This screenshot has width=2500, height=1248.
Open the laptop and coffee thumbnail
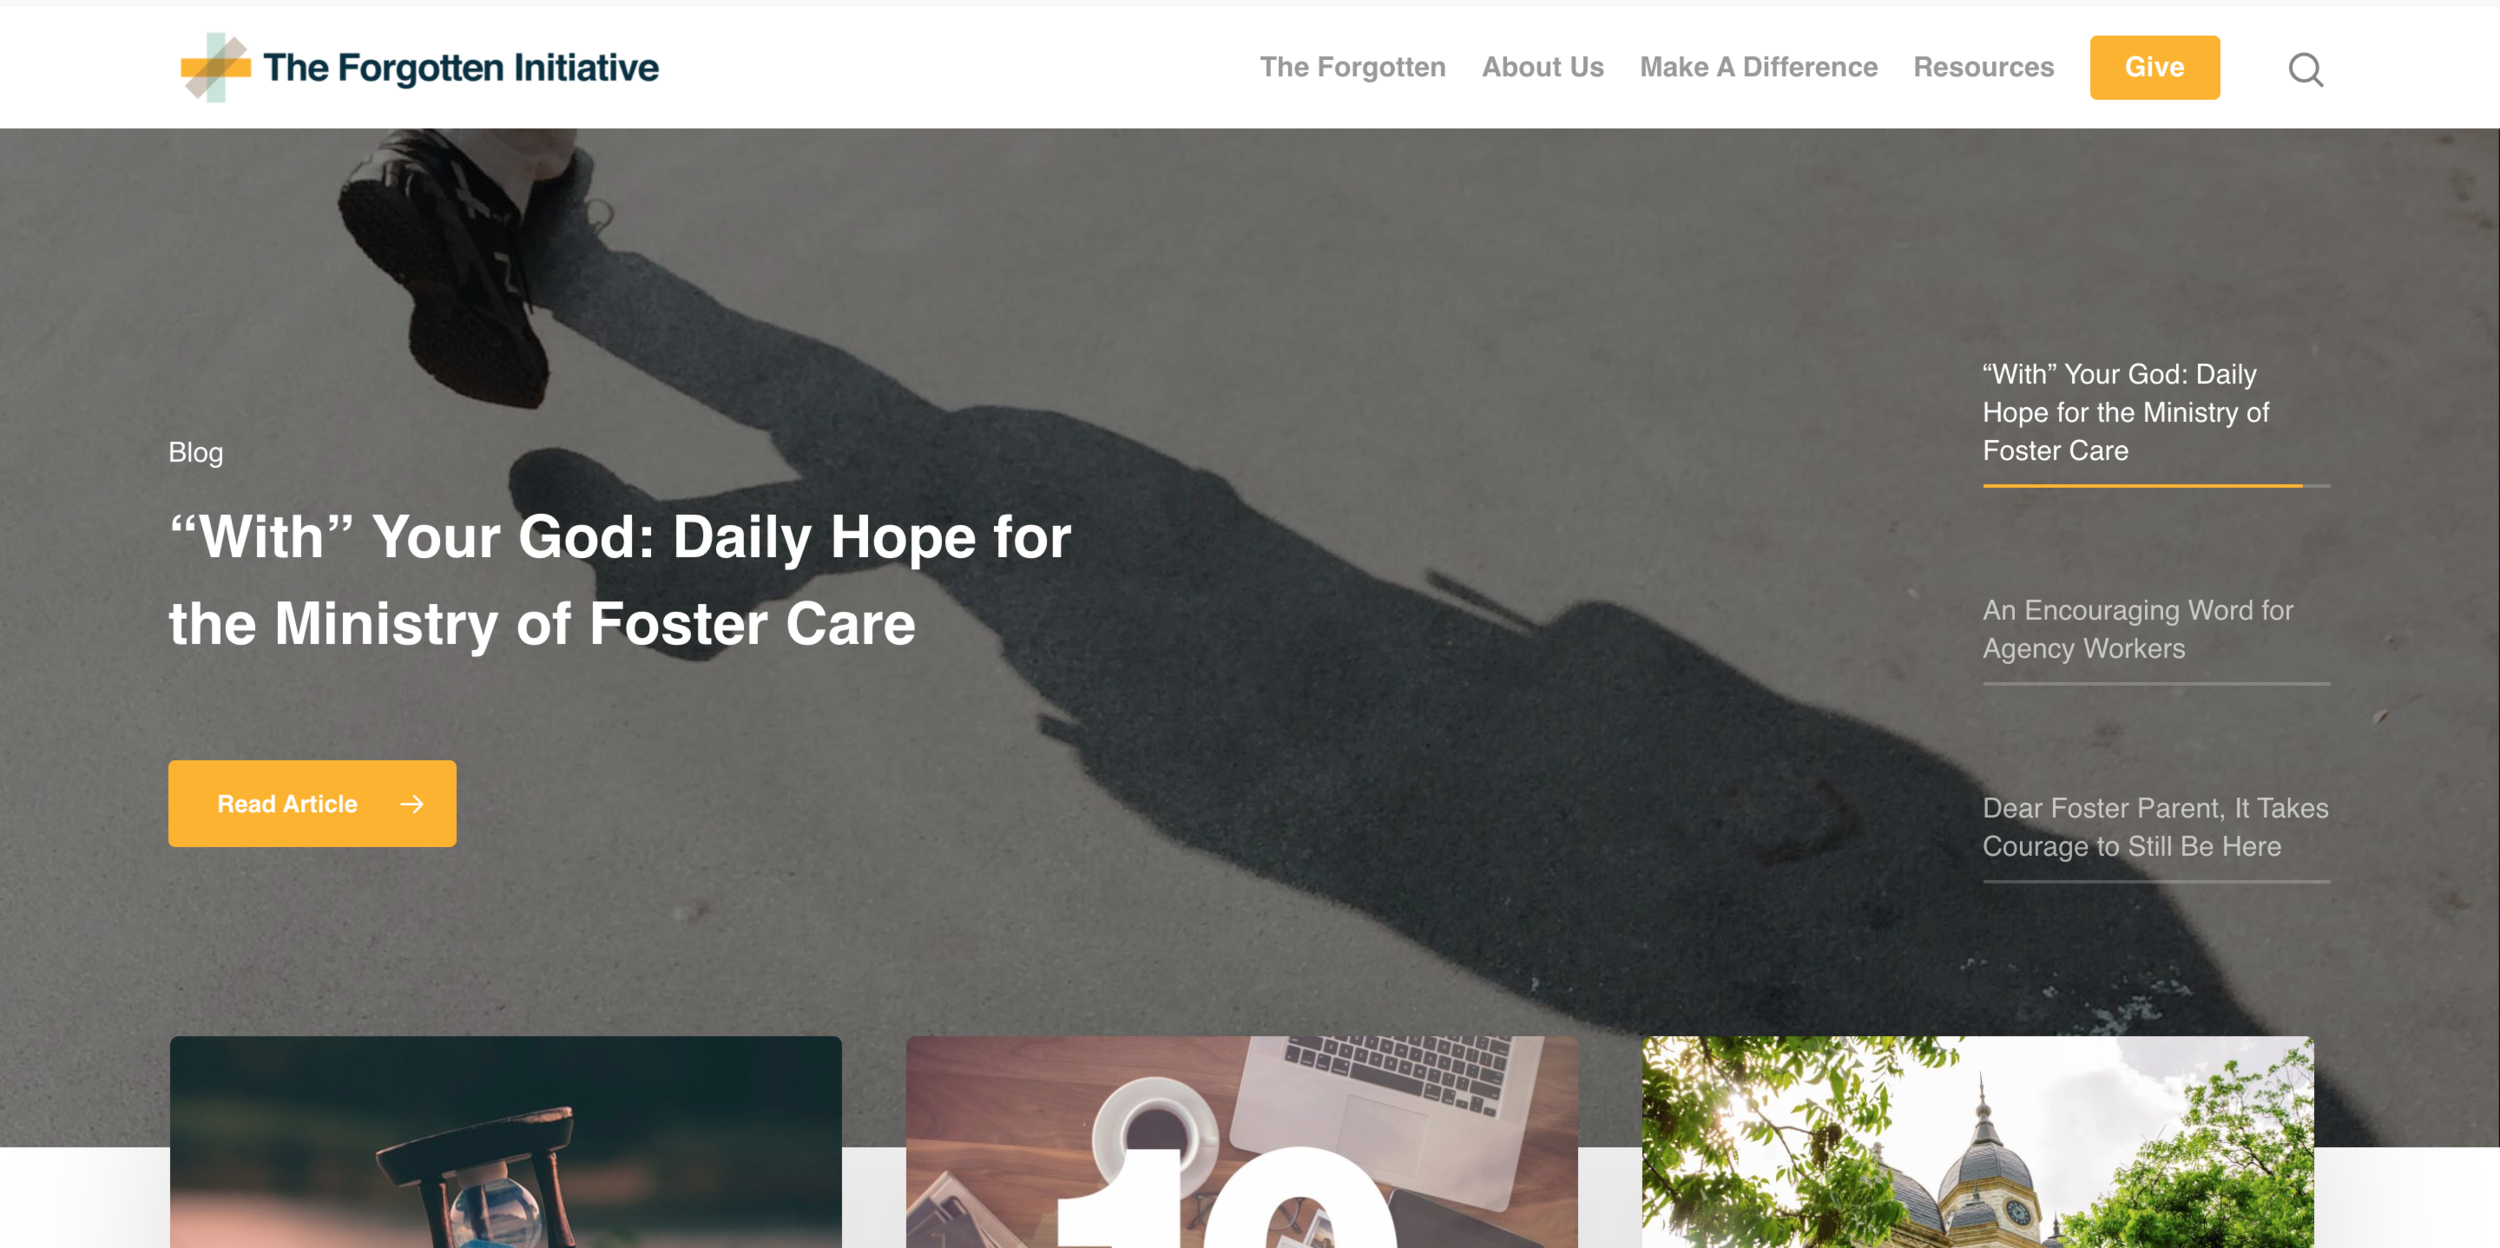1241,1141
